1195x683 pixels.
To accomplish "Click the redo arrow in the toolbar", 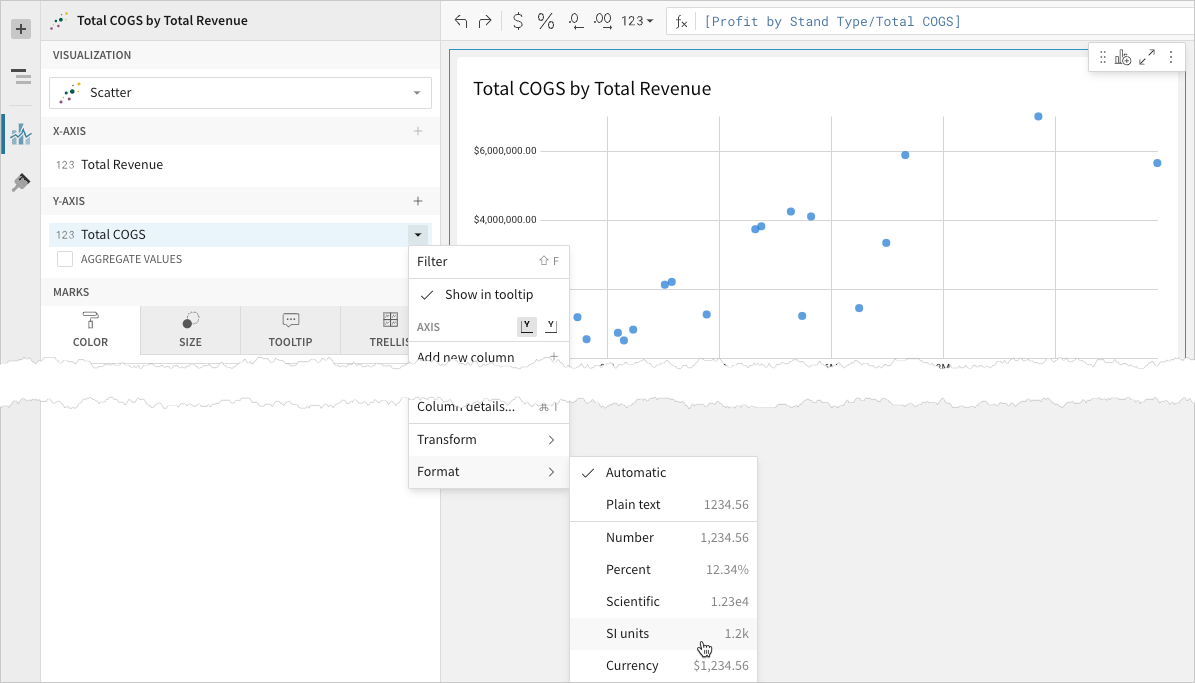I will (x=485, y=21).
